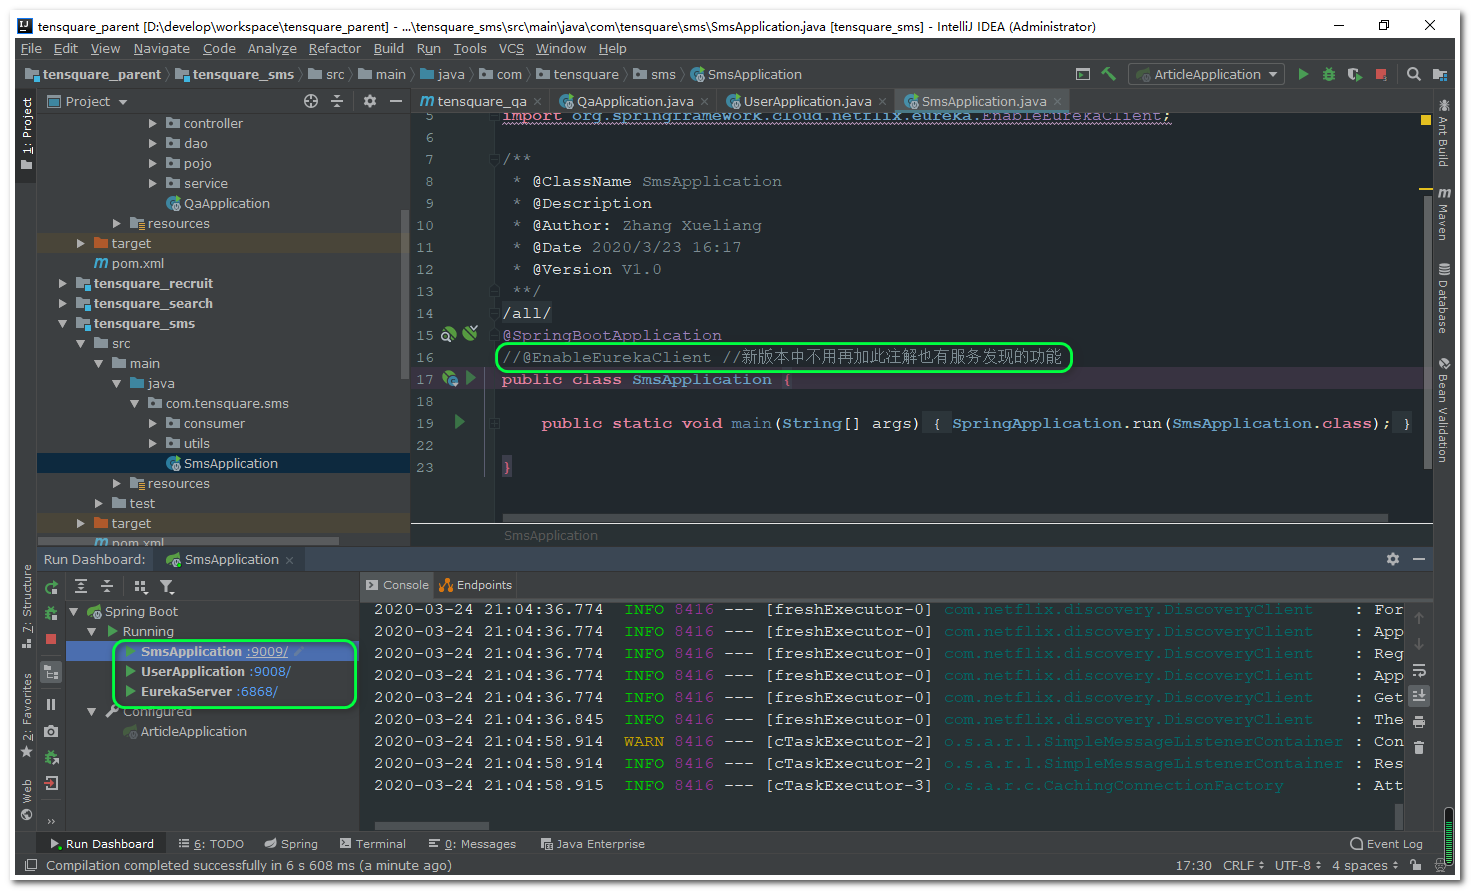This screenshot has height=891, width=1471.
Task: Open the Event Log button
Action: tap(1386, 844)
